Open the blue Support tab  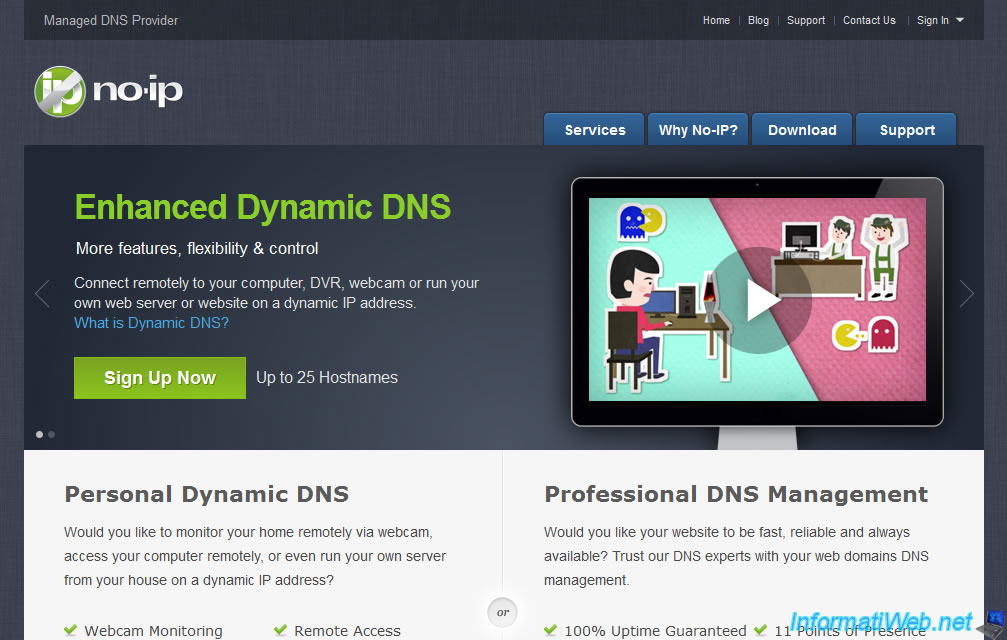(907, 130)
